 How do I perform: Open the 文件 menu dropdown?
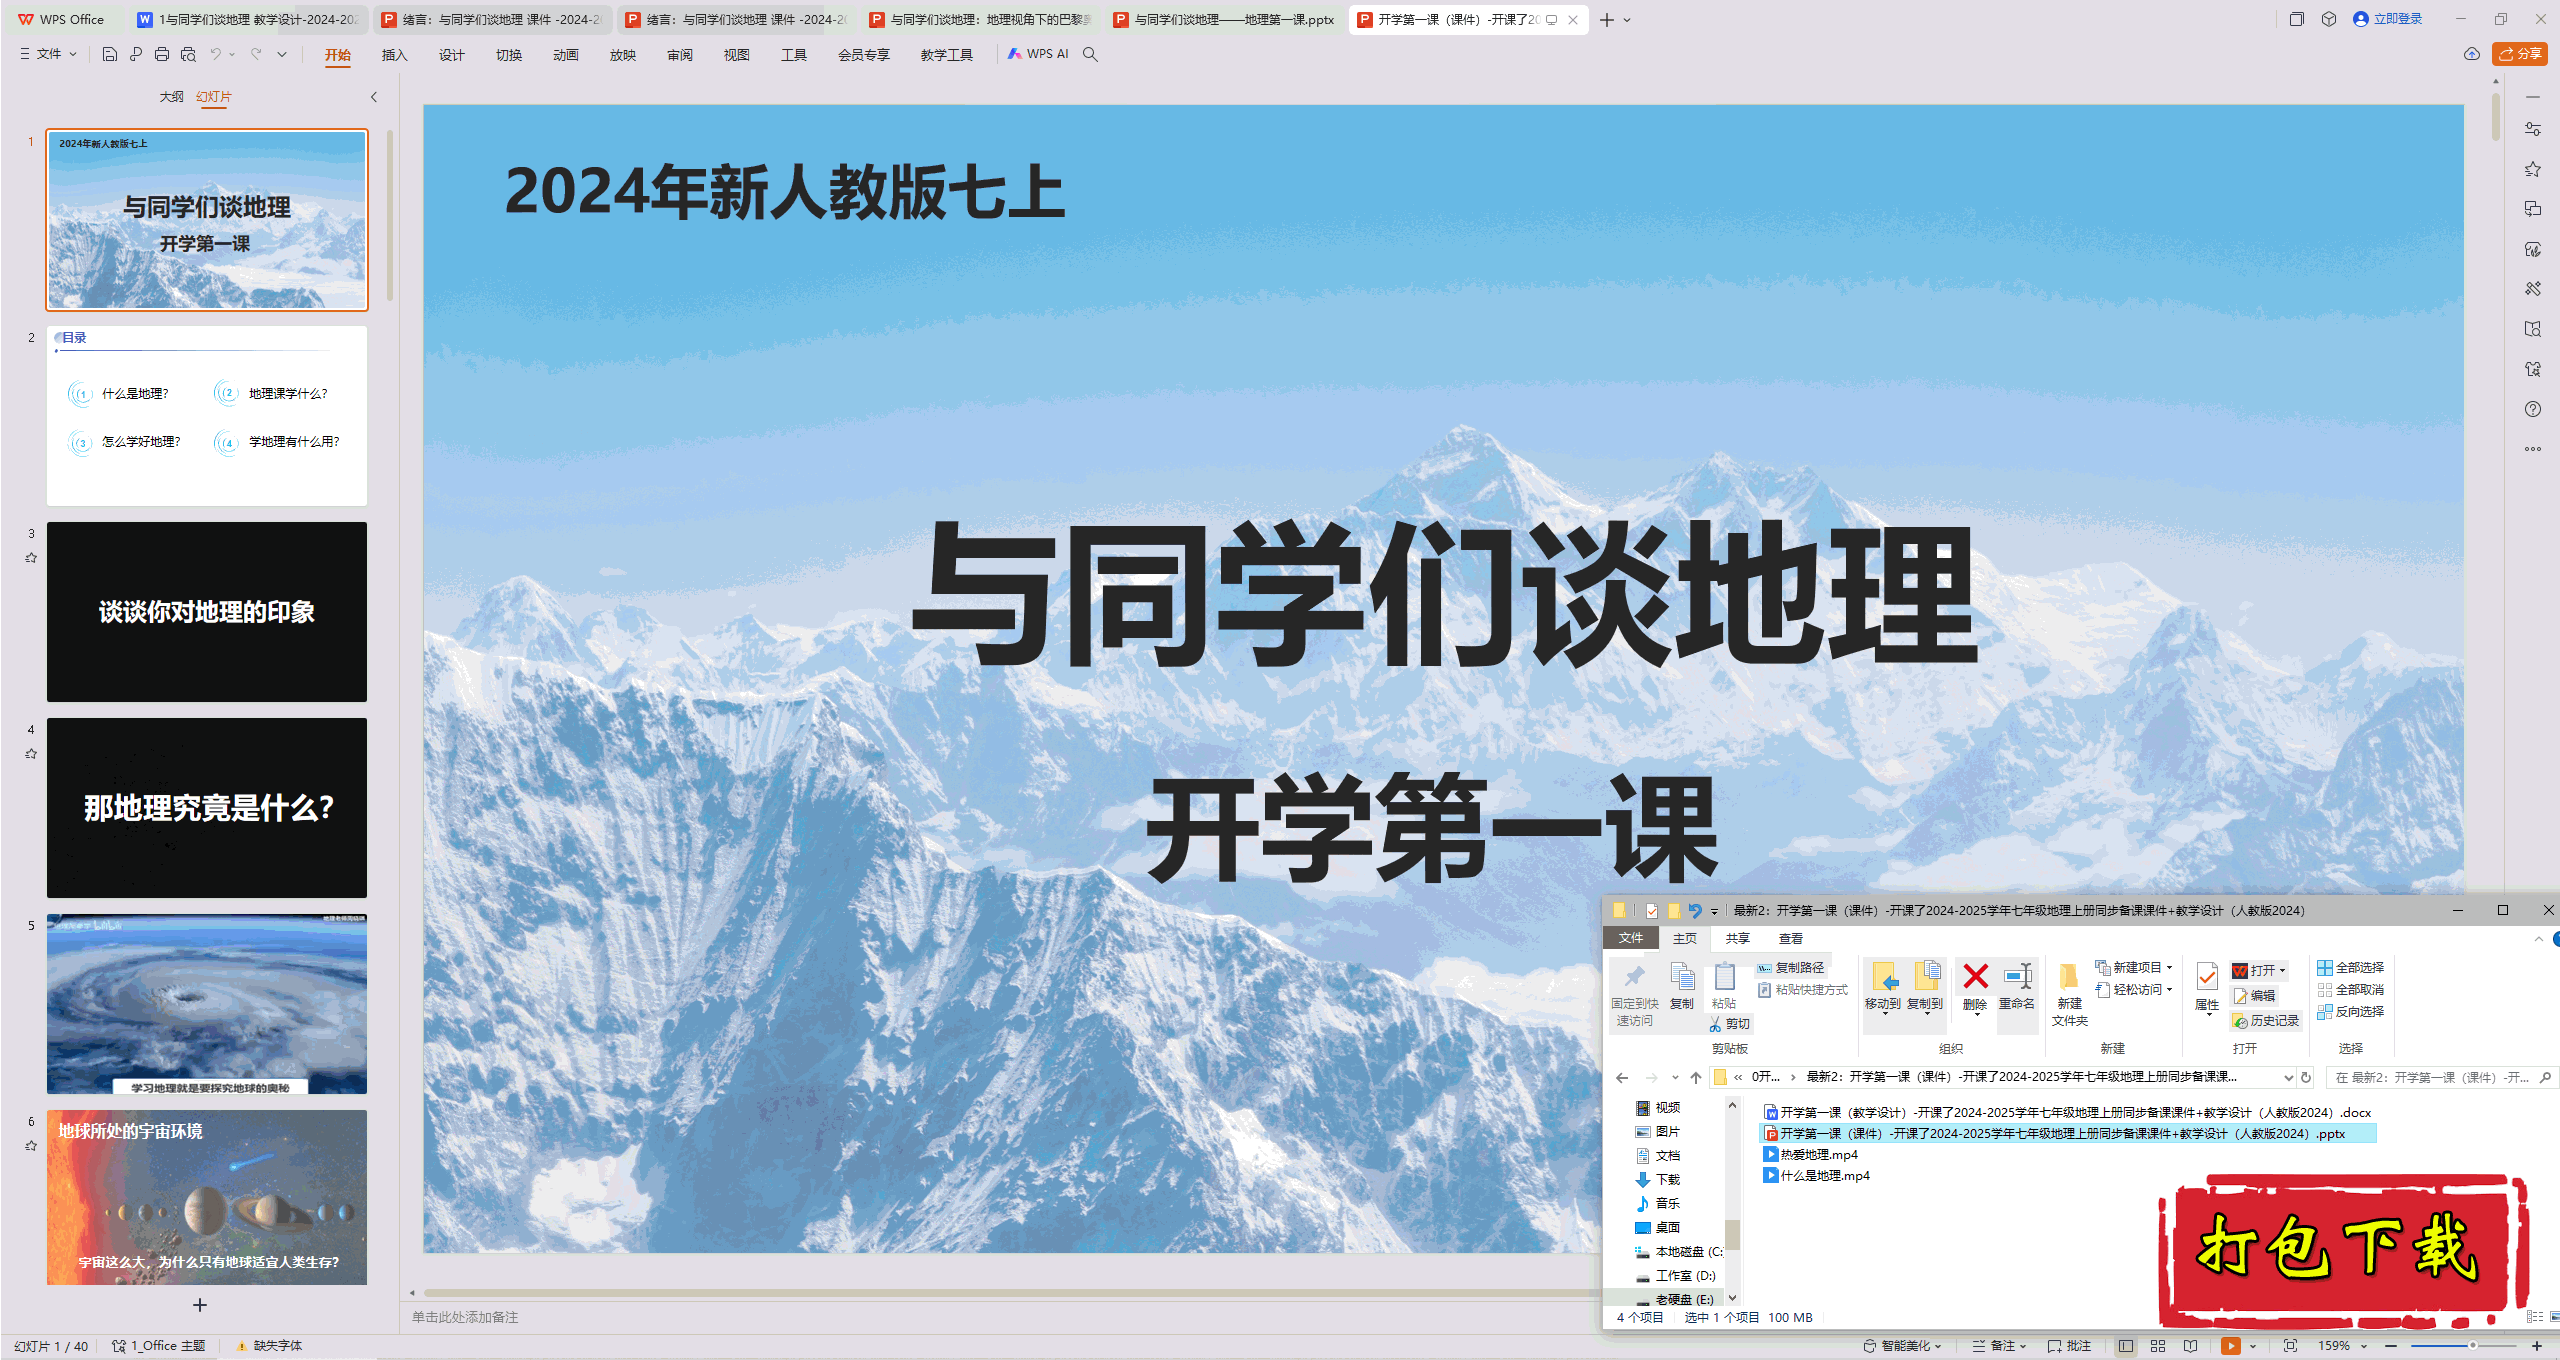click(x=48, y=54)
